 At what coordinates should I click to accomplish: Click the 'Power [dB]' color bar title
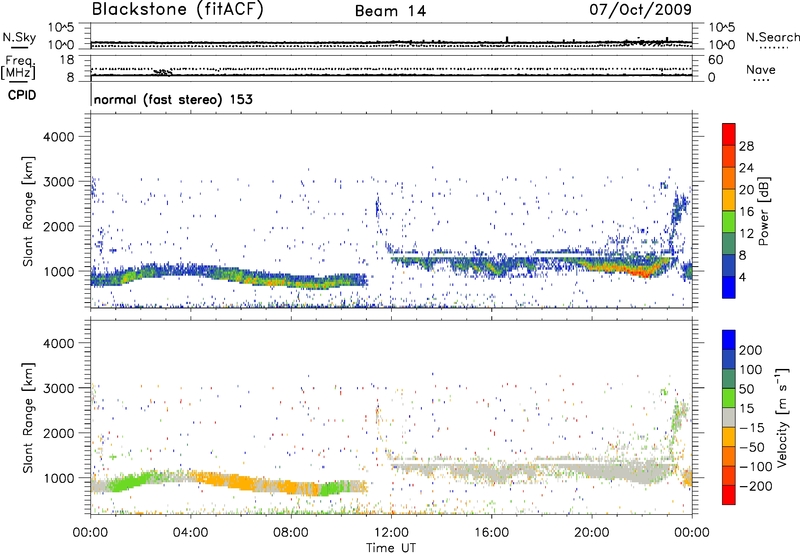(764, 211)
